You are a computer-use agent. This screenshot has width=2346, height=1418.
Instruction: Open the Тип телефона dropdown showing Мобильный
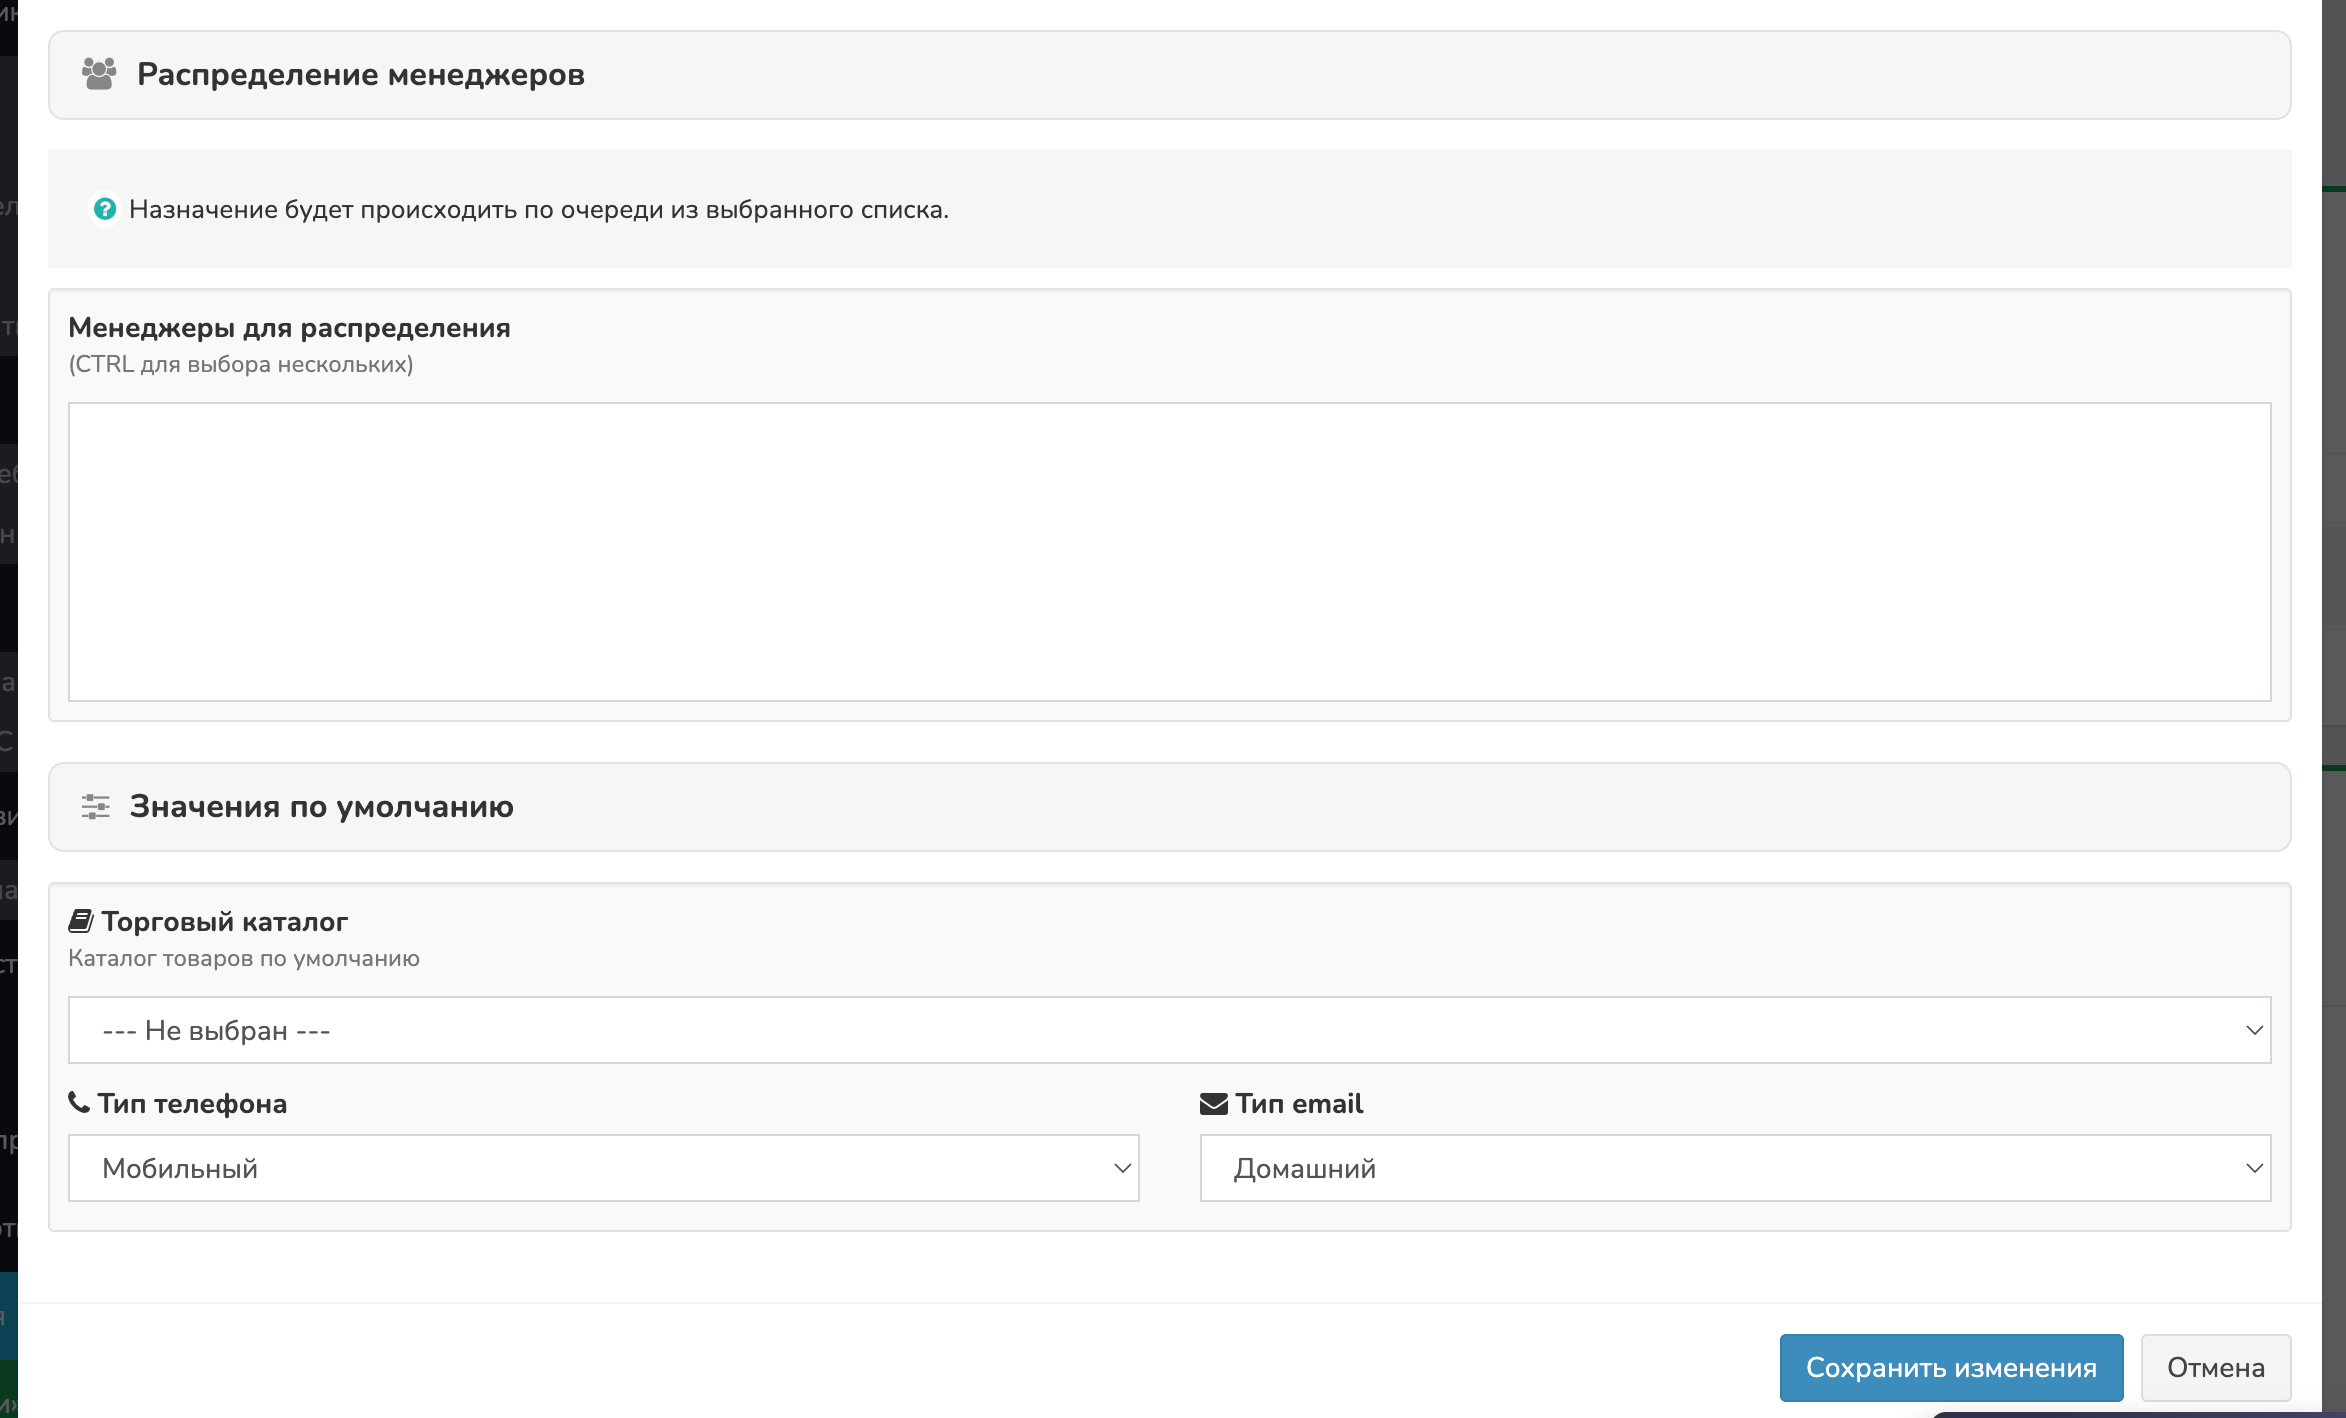[603, 1168]
